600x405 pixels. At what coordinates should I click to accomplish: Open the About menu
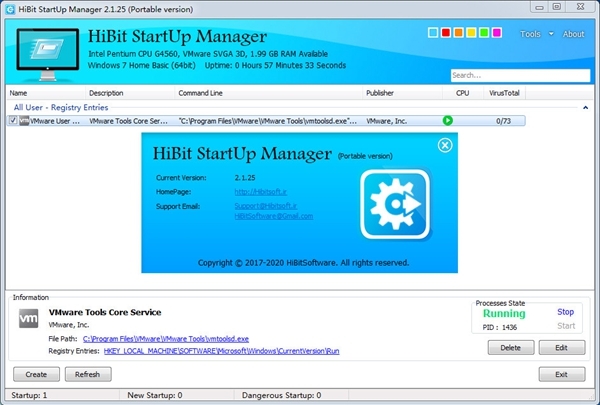coord(573,34)
